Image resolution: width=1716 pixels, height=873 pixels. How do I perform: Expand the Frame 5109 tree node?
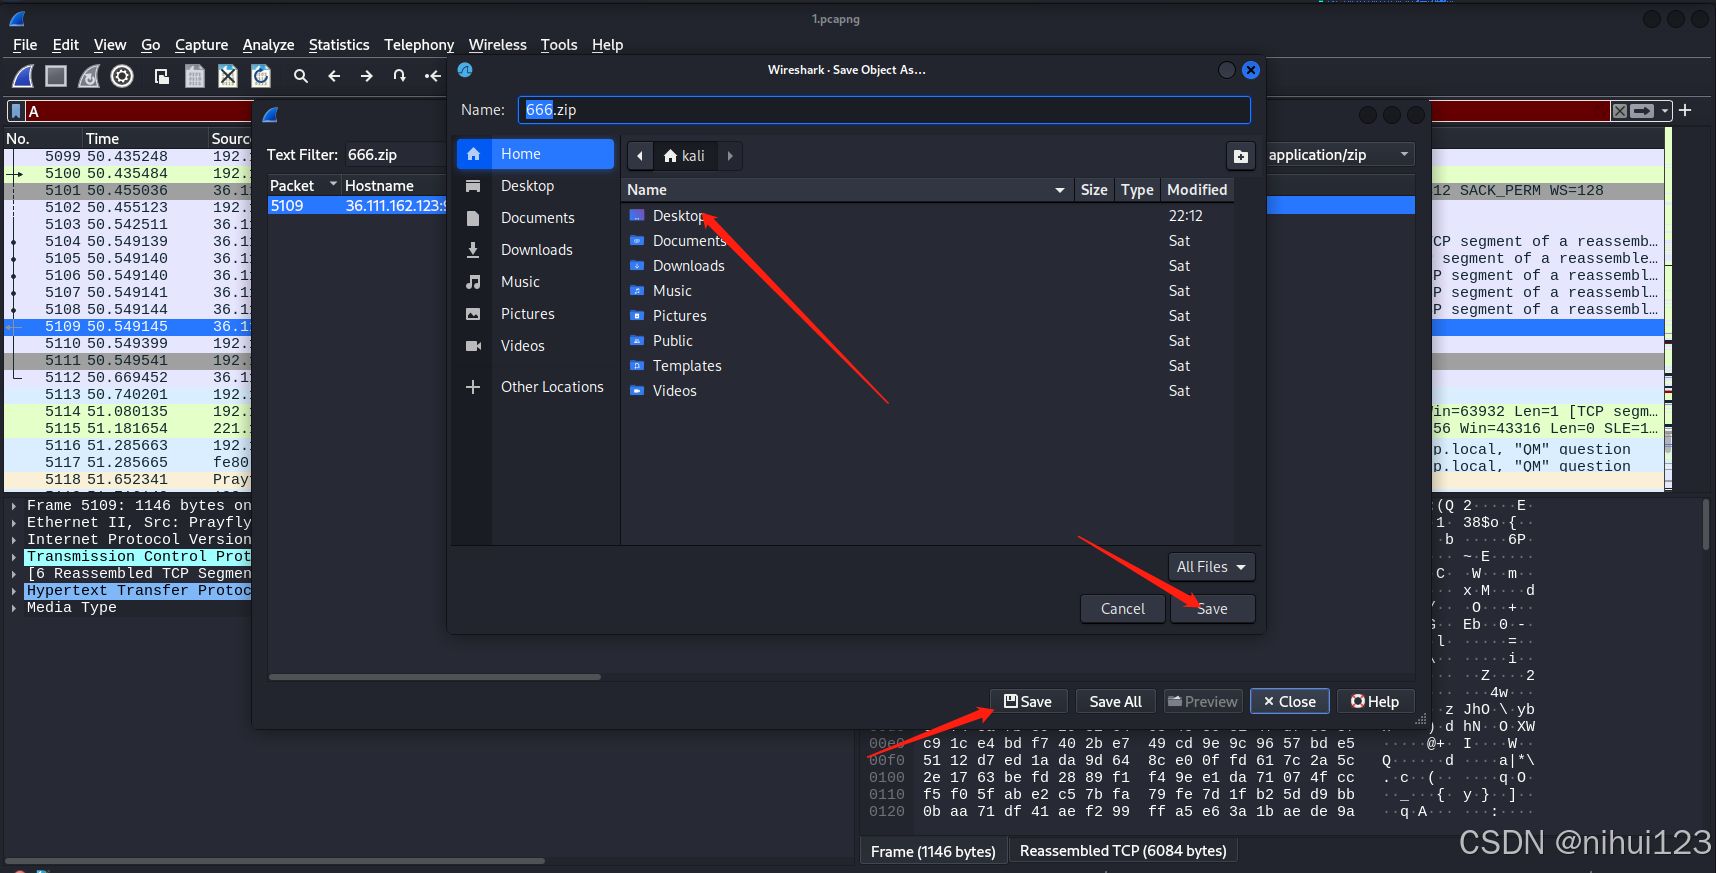[x=14, y=506]
